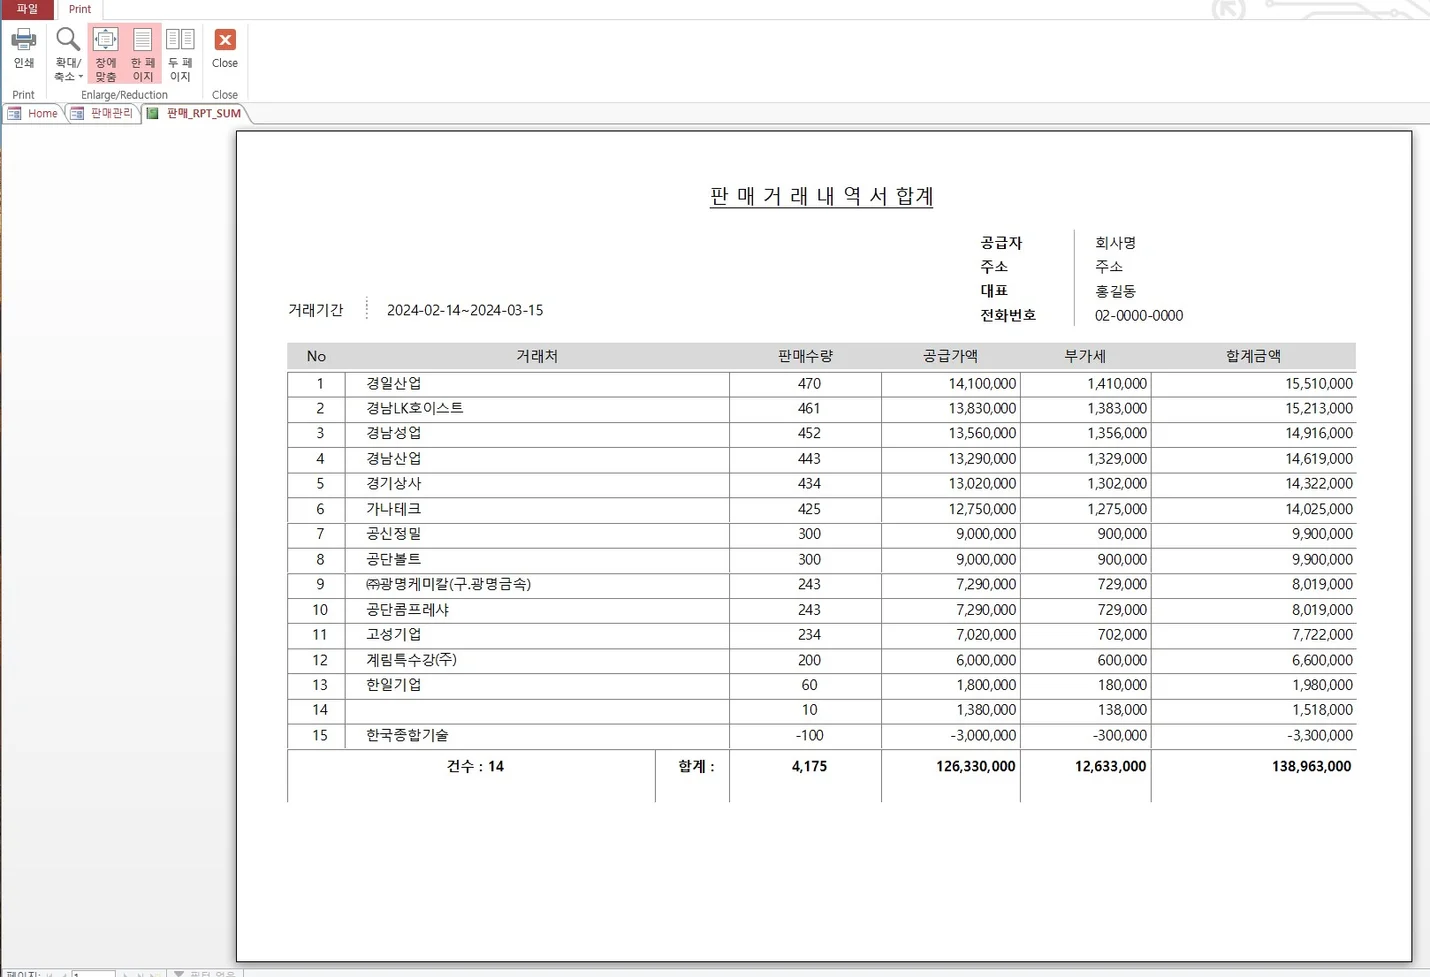Toggle the 한 페이지 one-page view

pyautogui.click(x=142, y=54)
